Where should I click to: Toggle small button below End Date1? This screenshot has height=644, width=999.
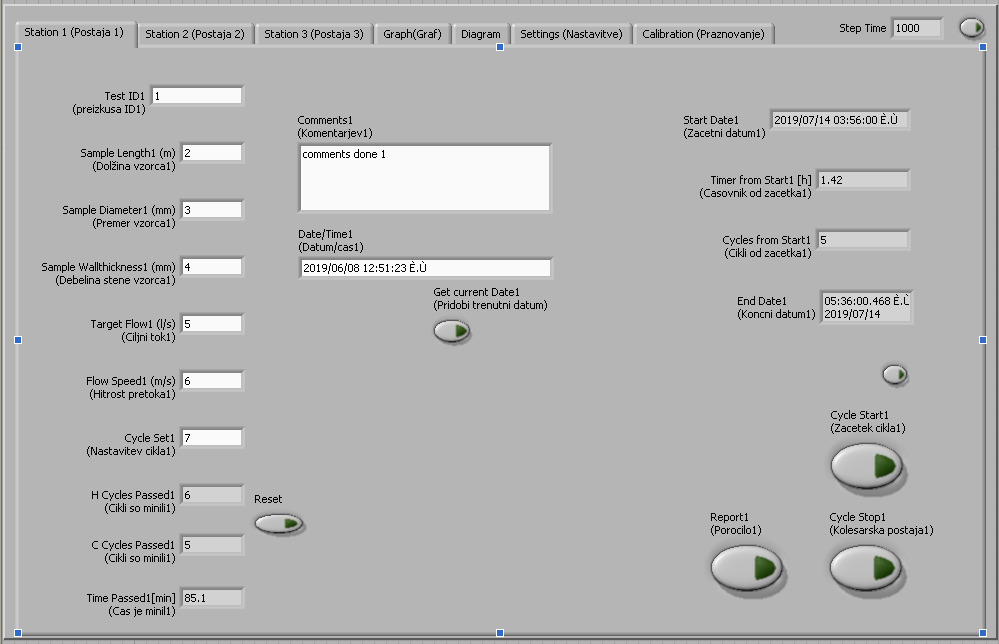[x=895, y=374]
